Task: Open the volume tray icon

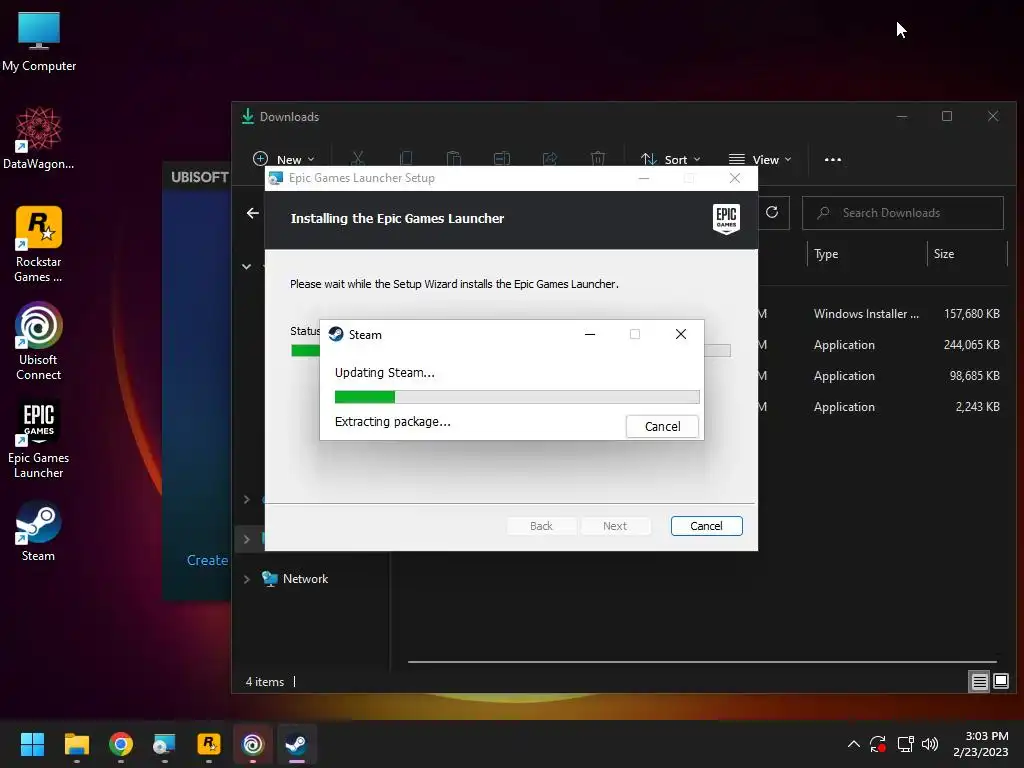Action: (930, 744)
